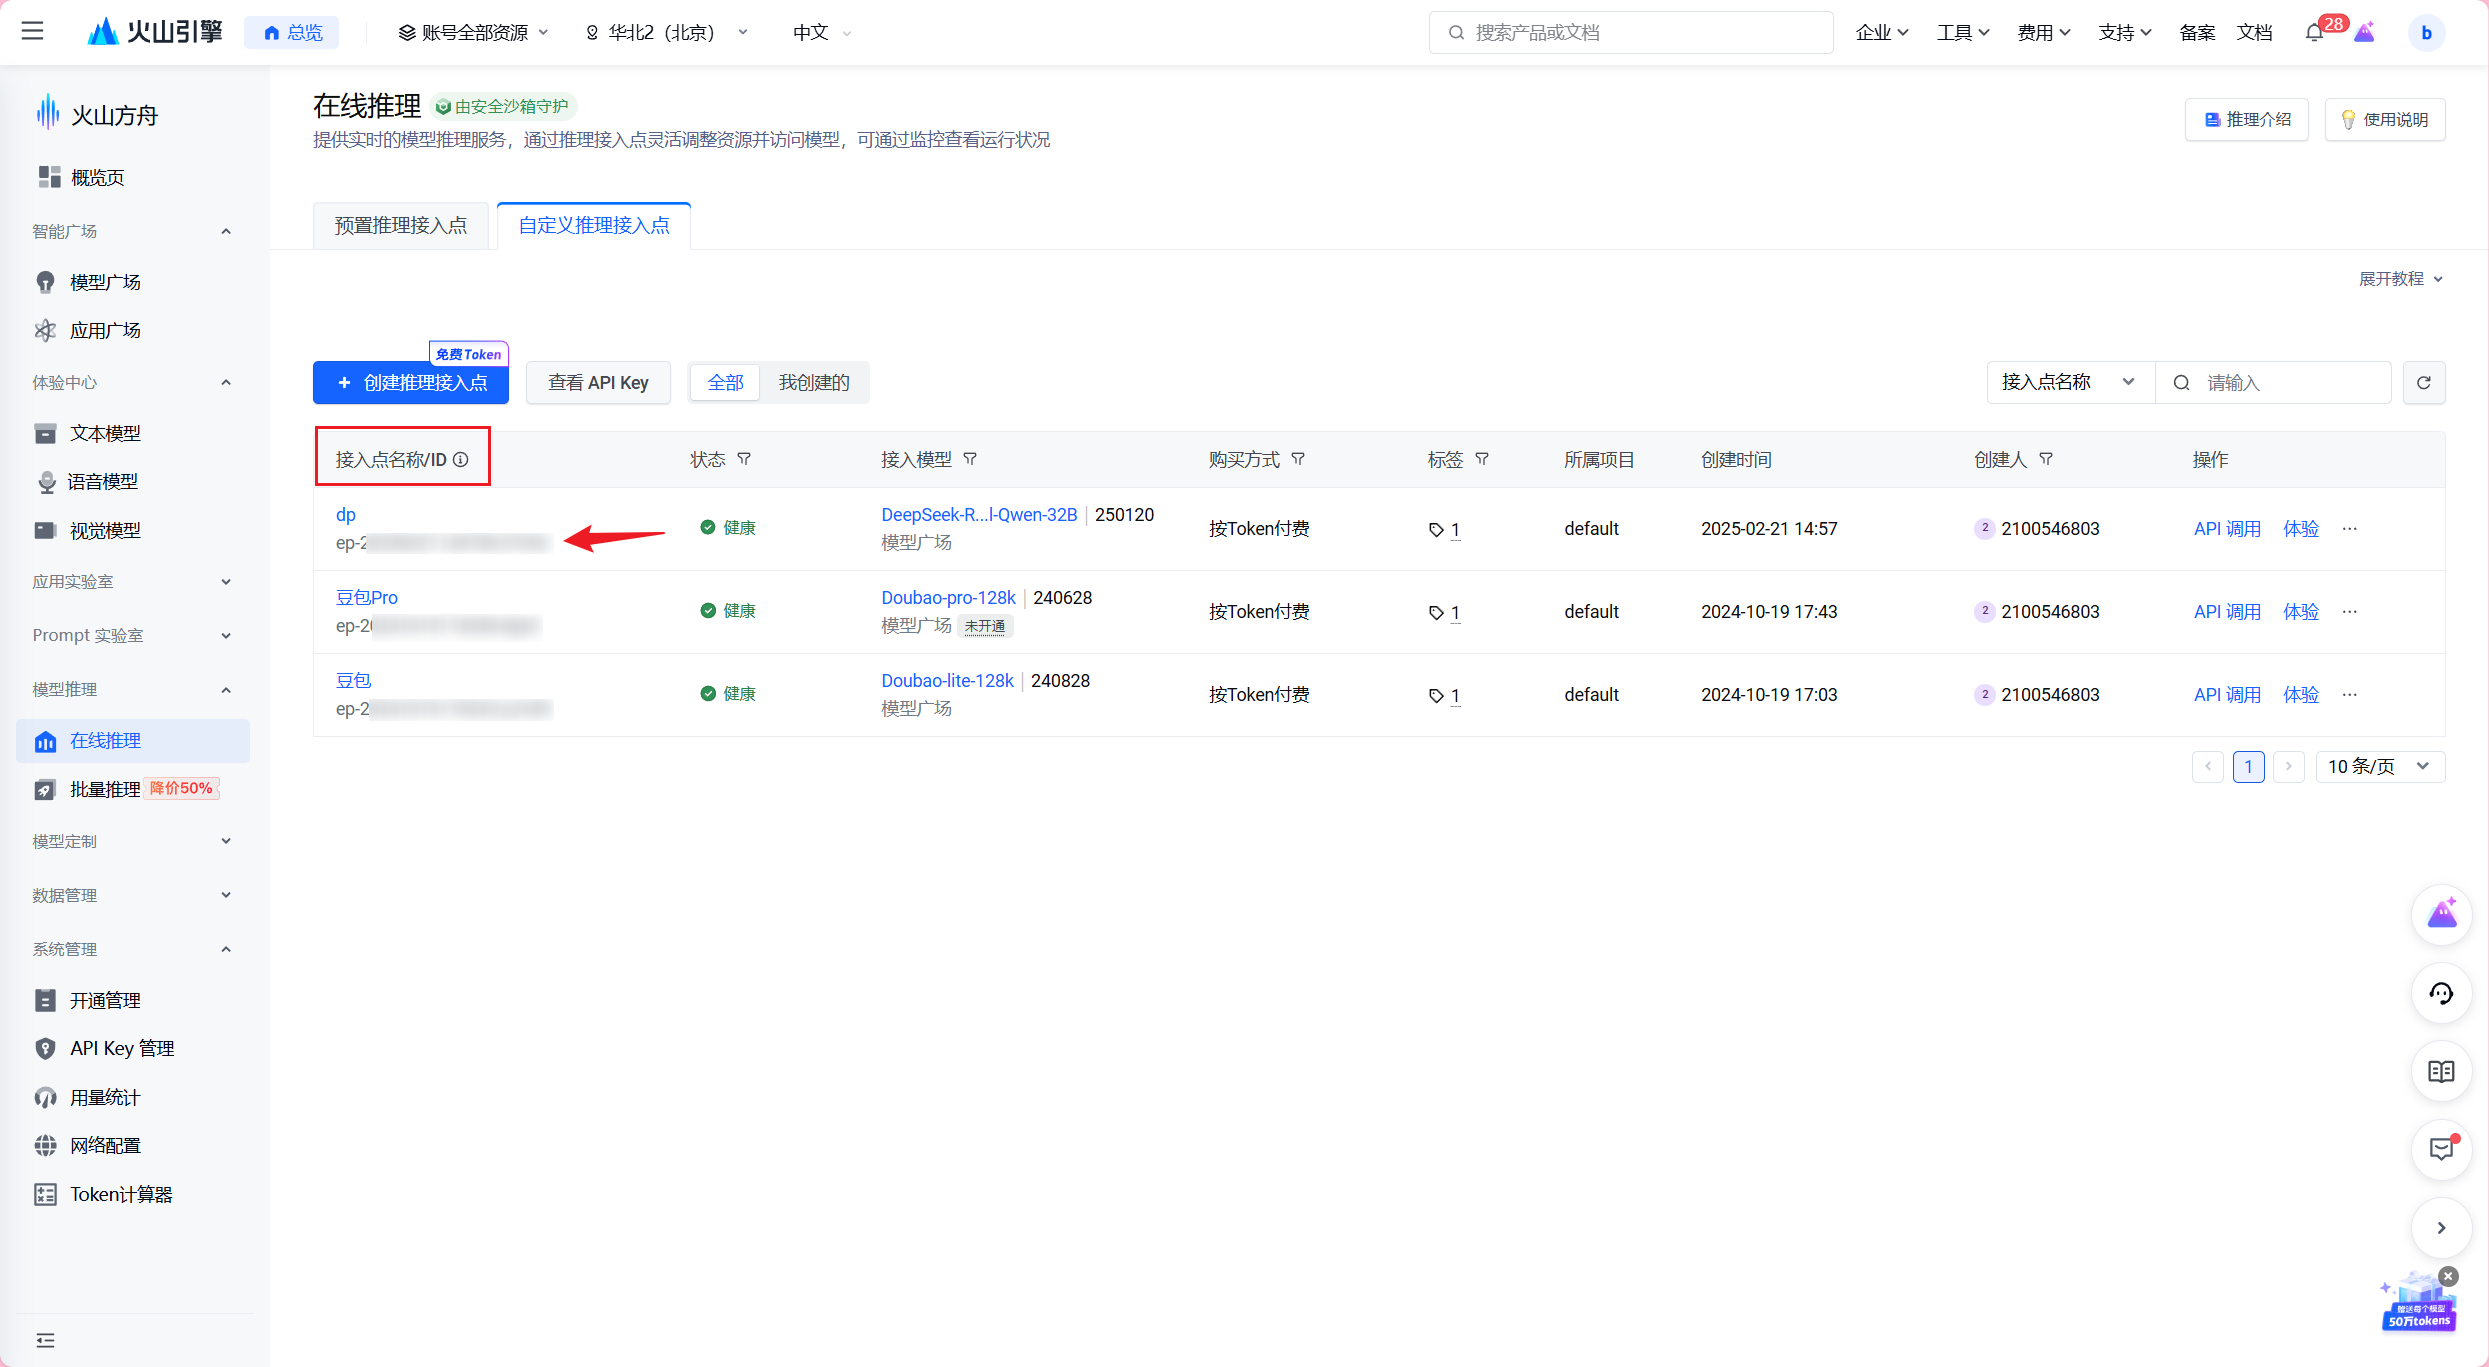
Task: Click the 火山引擎 logo
Action: coord(155,32)
